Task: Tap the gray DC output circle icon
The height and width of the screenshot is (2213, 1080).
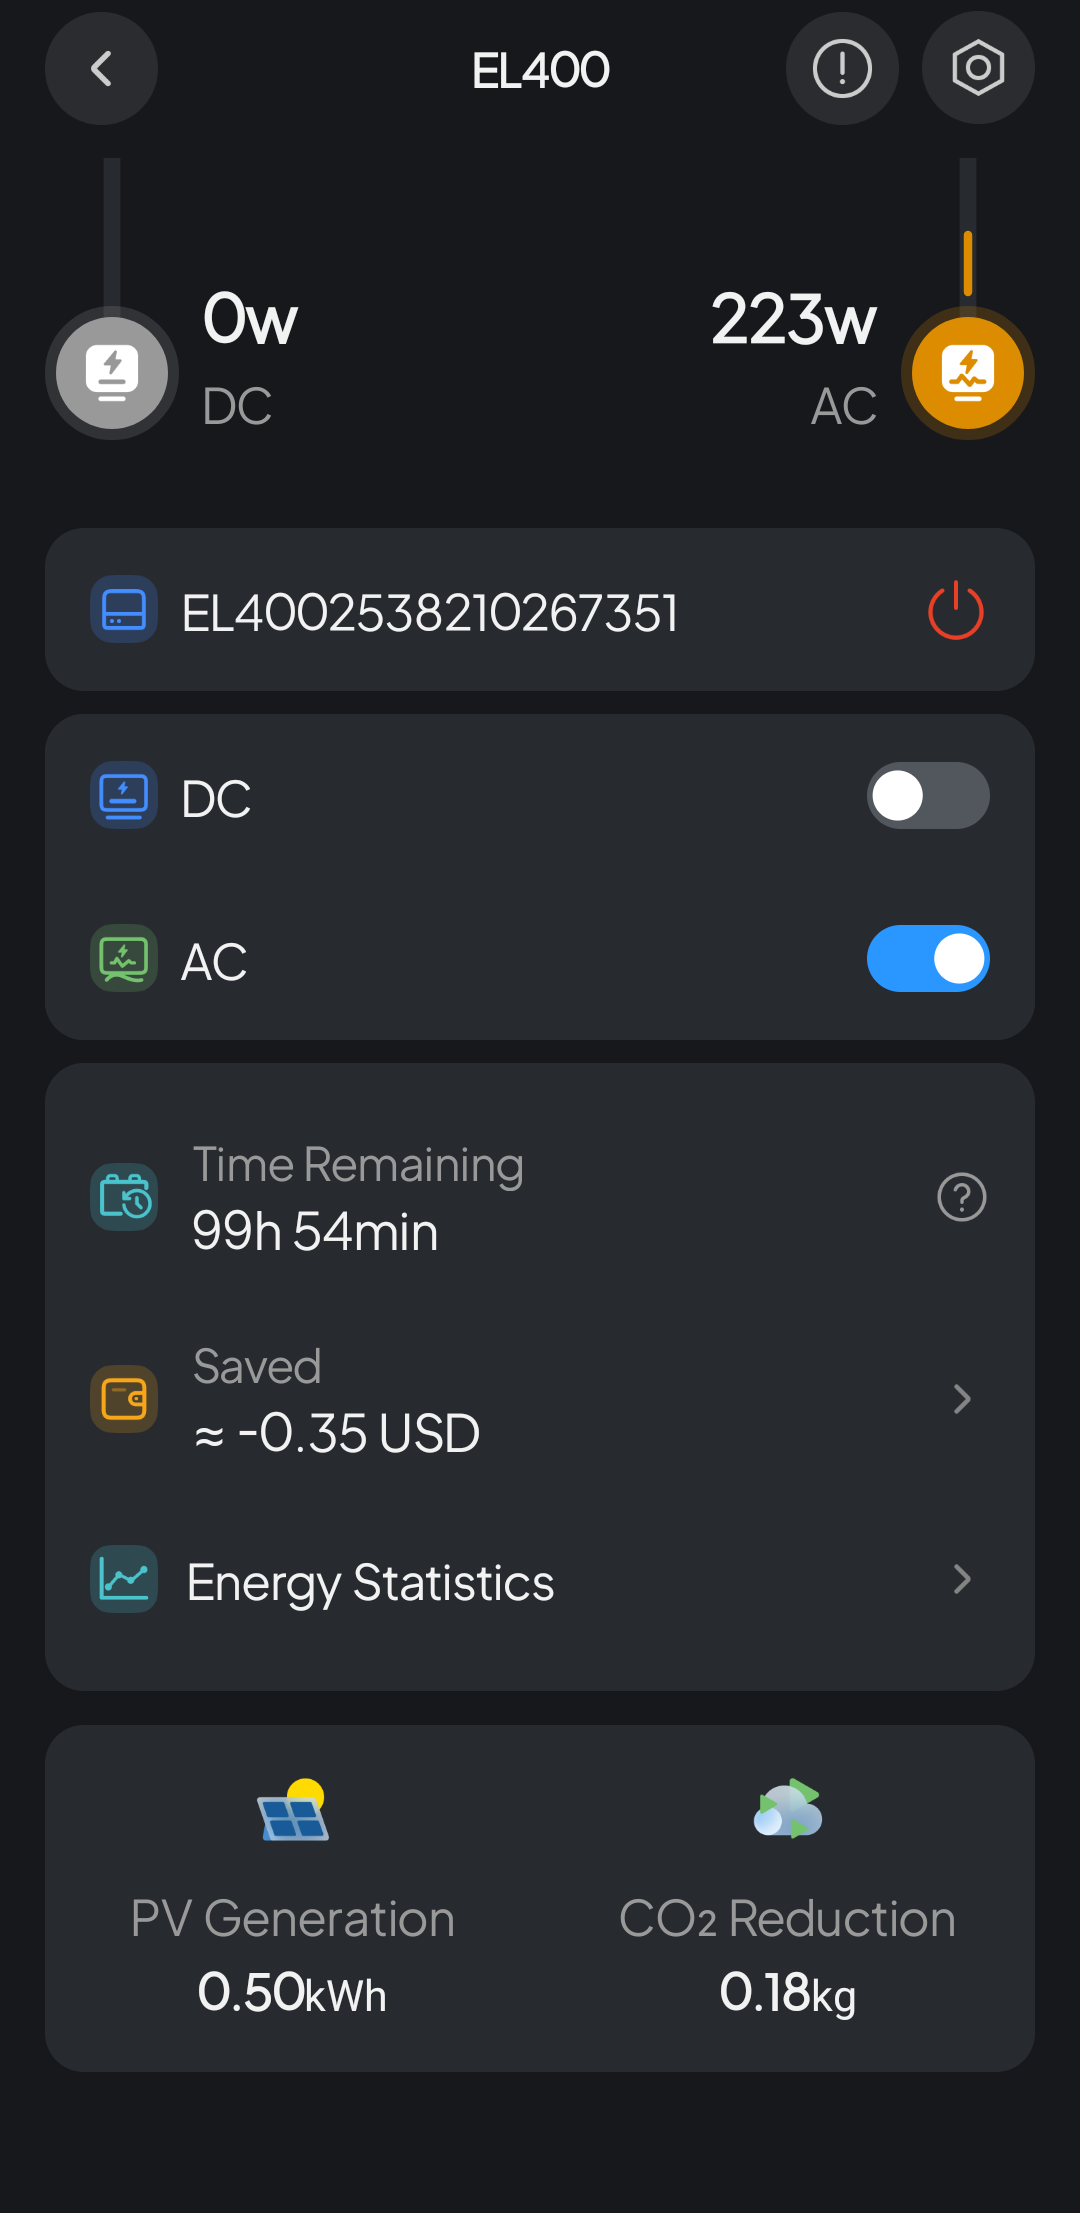Action: [112, 373]
